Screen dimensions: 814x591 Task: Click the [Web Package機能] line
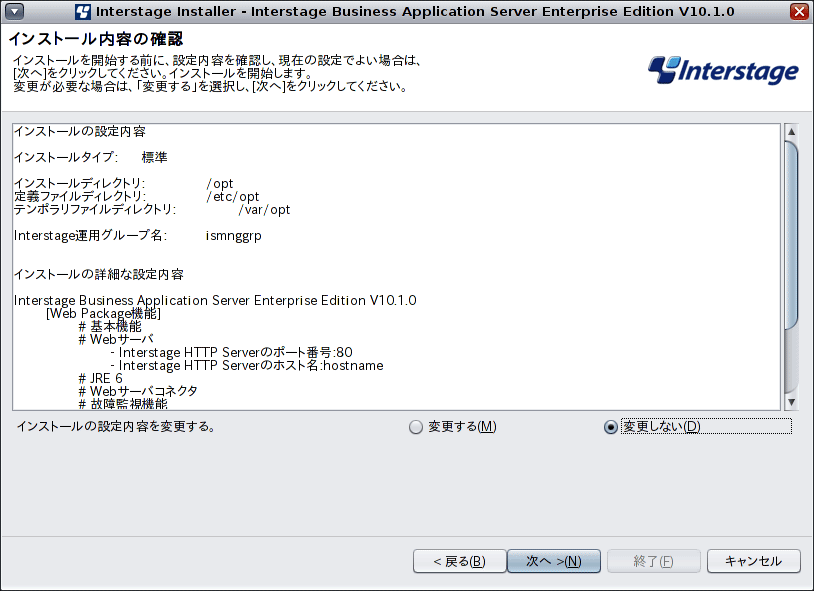tap(104, 313)
